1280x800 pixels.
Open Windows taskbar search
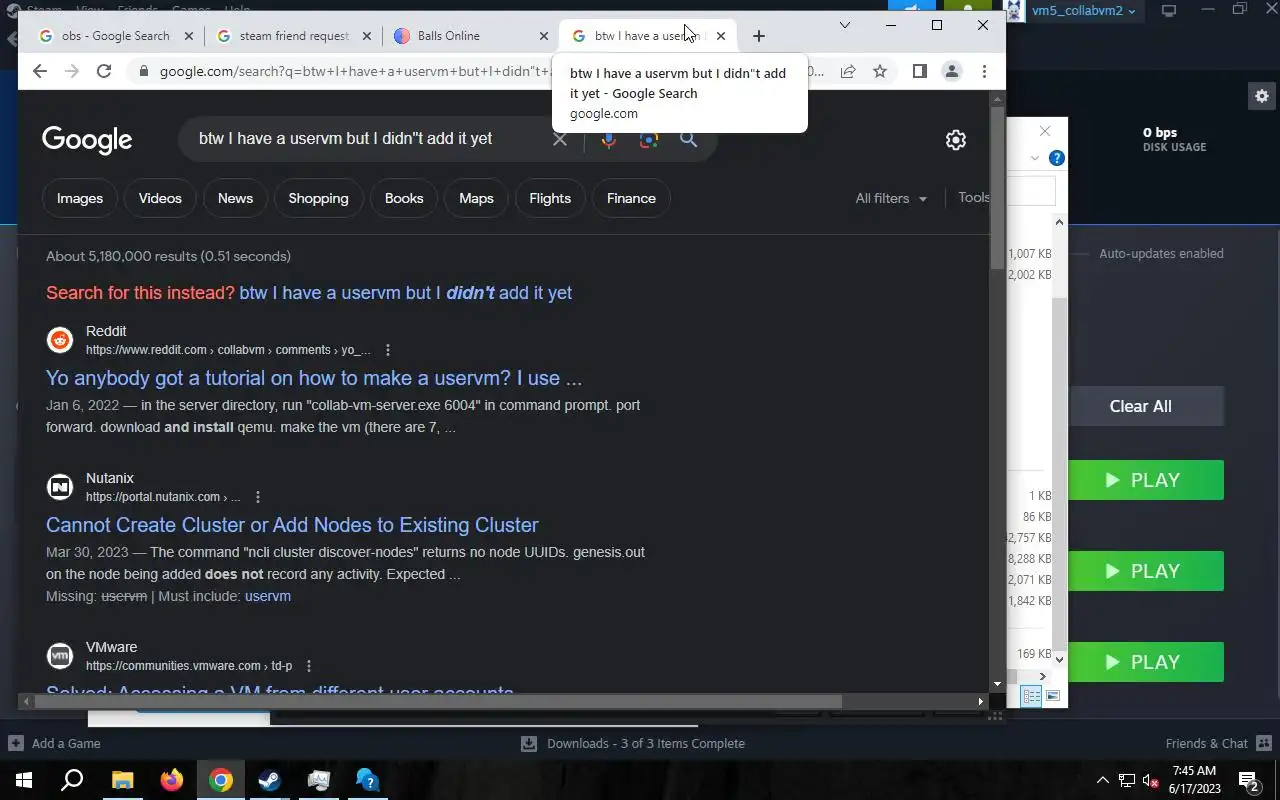[x=72, y=780]
